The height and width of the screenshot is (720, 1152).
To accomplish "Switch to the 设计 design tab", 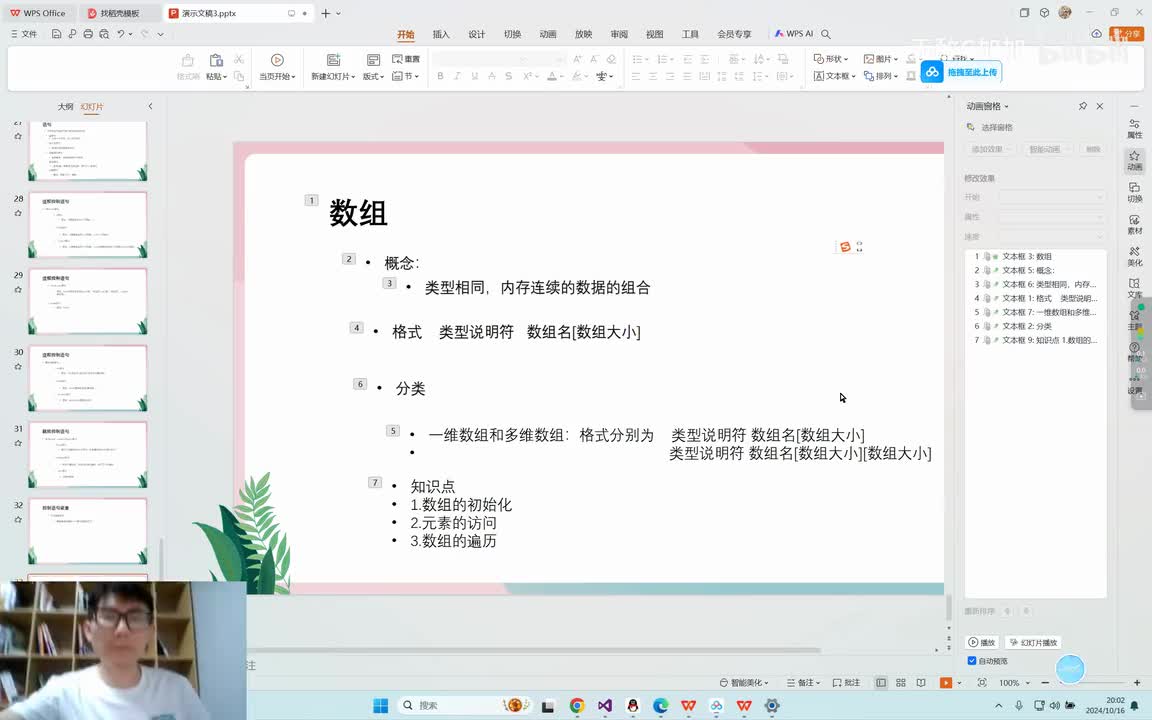I will (x=477, y=35).
